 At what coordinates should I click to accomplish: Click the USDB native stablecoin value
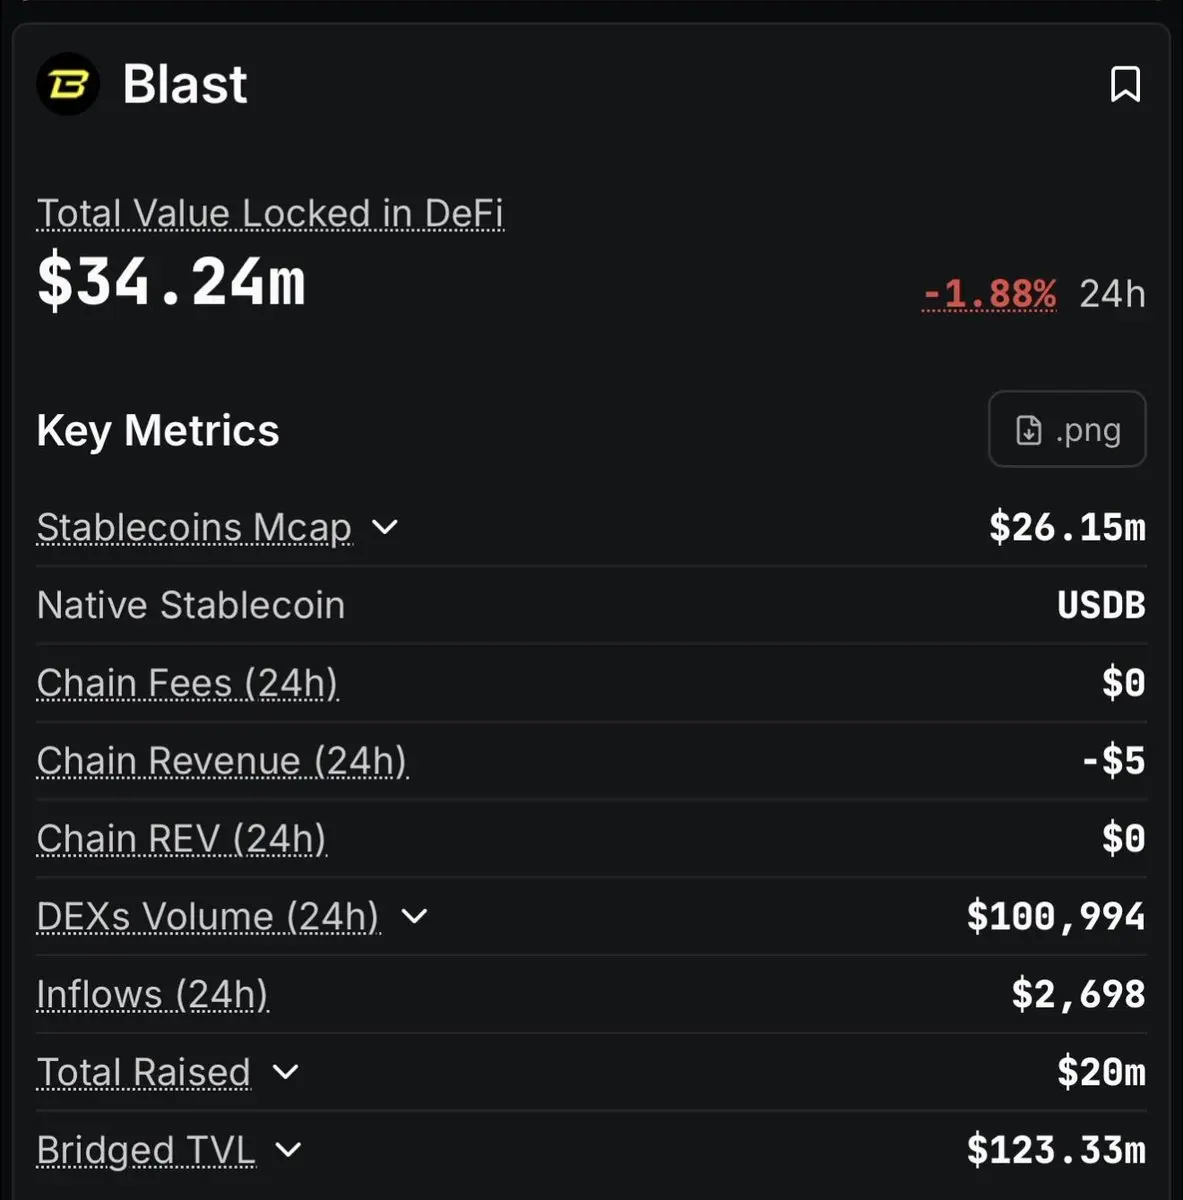tap(1101, 605)
